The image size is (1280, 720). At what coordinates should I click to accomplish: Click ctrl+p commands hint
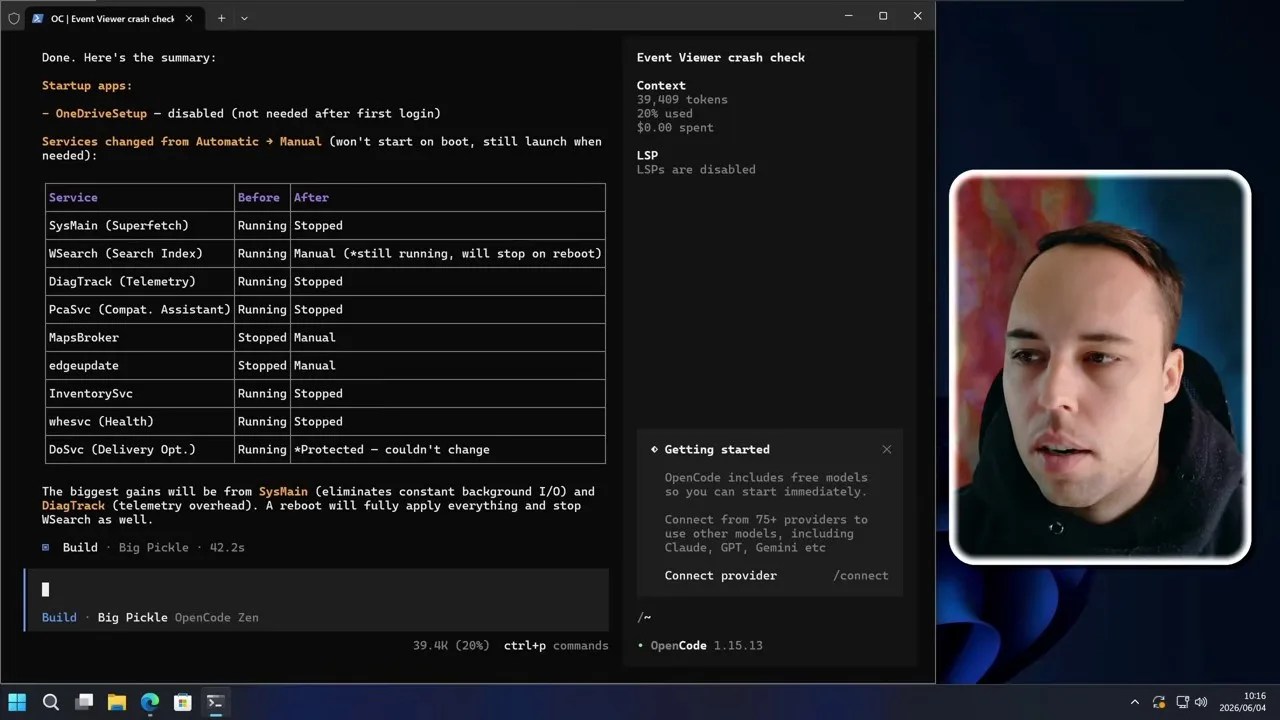(x=556, y=646)
